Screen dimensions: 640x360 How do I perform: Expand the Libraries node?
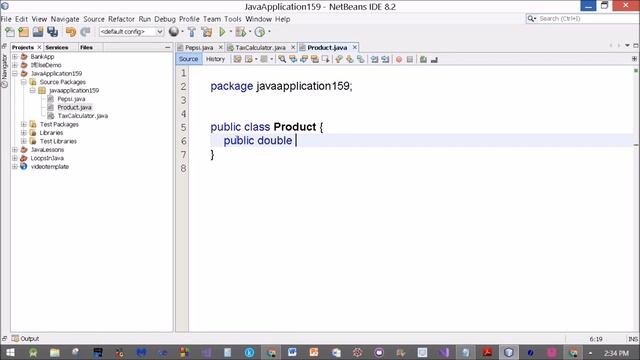pos(24,133)
